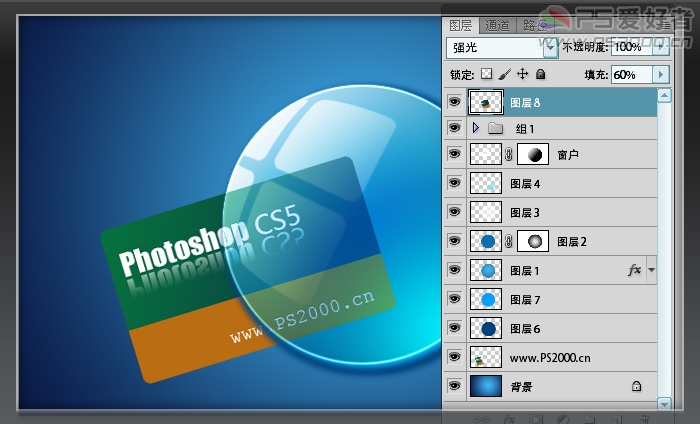This screenshot has width=700, height=424.
Task: Open the 不透明度 slider arrow
Action: pyautogui.click(x=661, y=47)
